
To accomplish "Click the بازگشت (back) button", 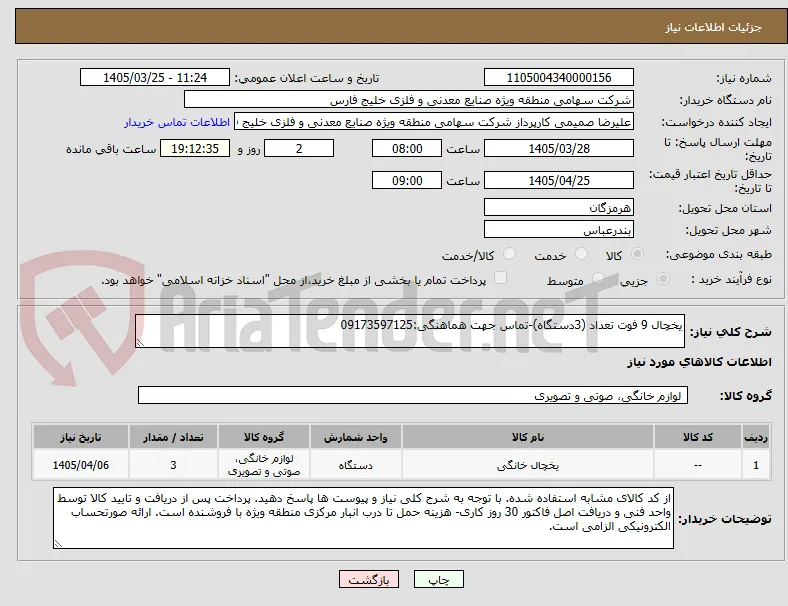I will [369, 579].
